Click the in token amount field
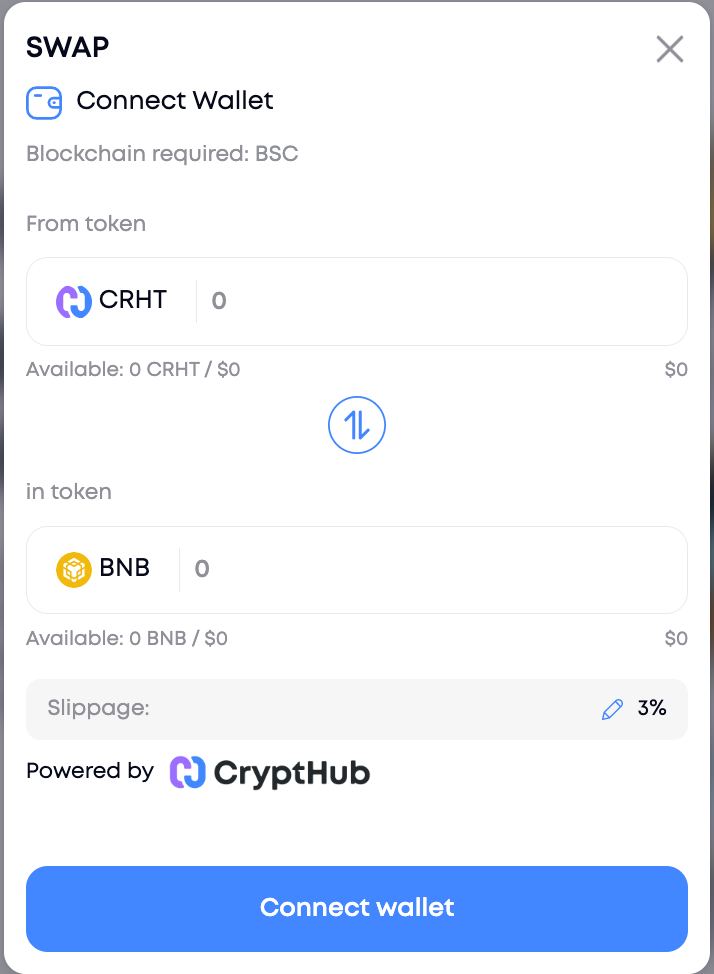The height and width of the screenshot is (974, 714). (430, 569)
